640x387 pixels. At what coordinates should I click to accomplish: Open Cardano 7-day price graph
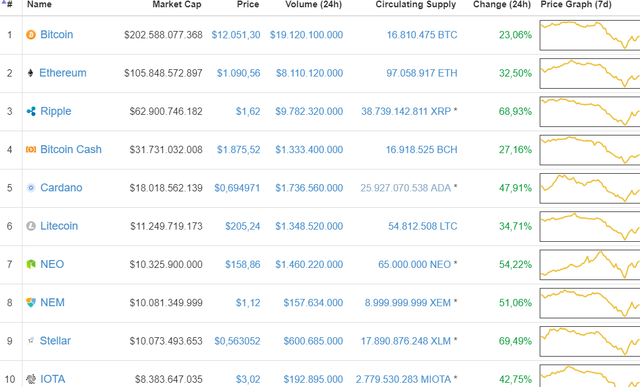pyautogui.click(x=590, y=188)
